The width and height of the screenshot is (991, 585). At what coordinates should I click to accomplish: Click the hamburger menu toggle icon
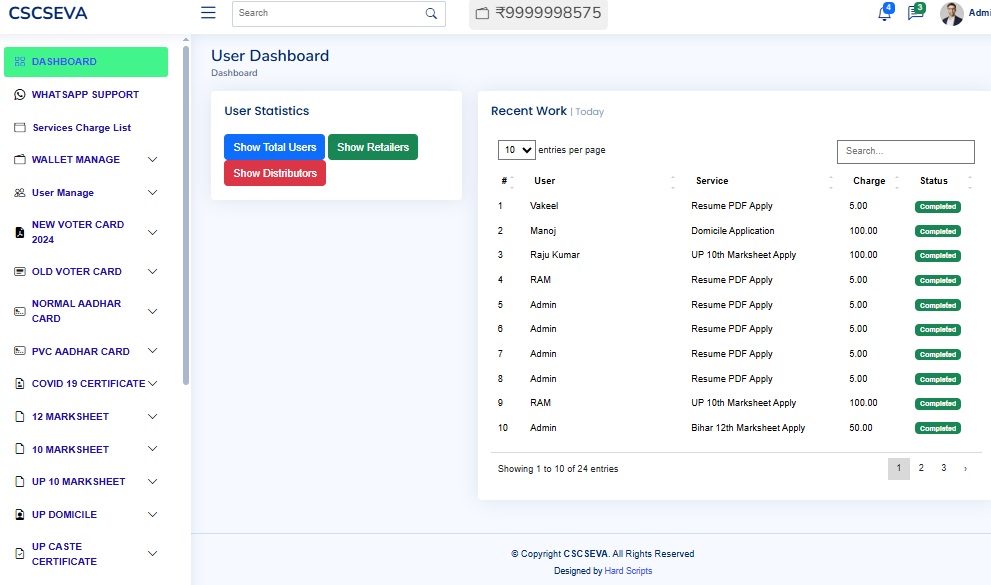pyautogui.click(x=208, y=13)
